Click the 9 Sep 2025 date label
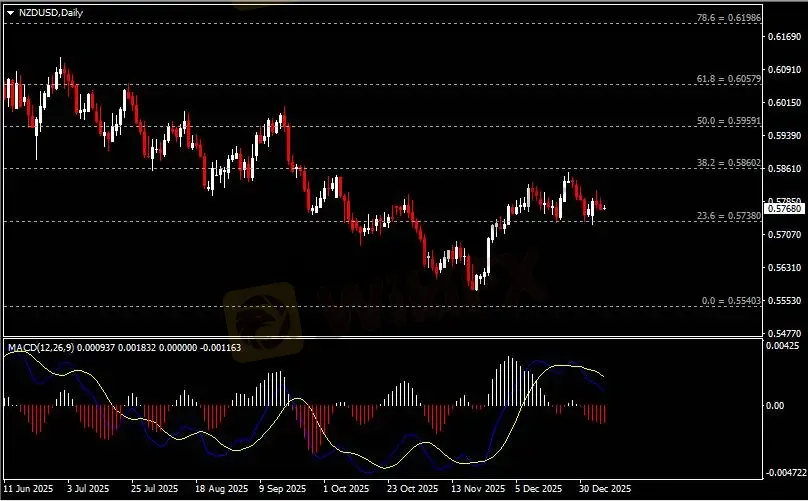This screenshot has height=501, width=808. click(282, 488)
